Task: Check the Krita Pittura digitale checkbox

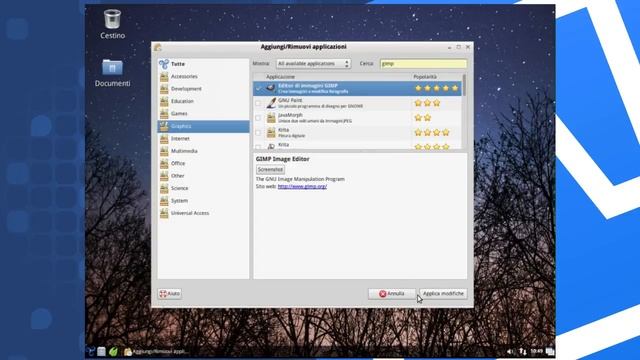Action: click(258, 133)
